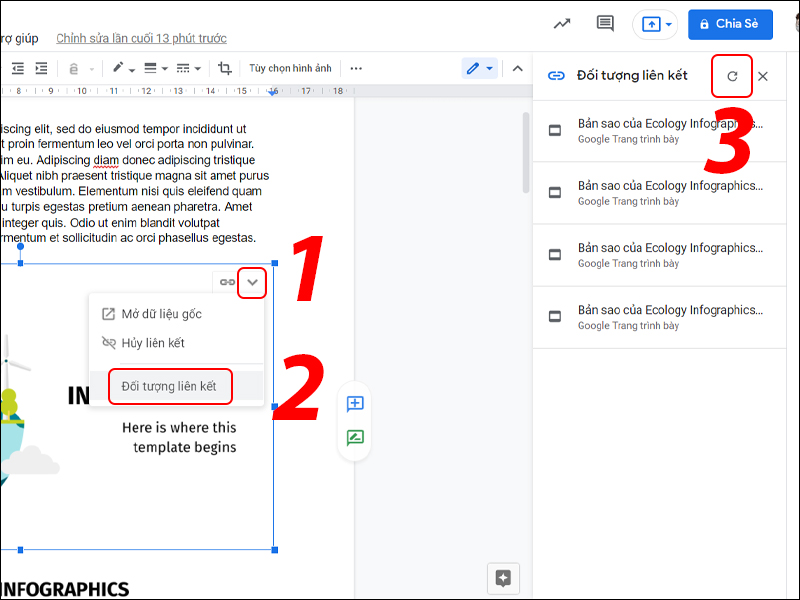
Task: Decrease indent with the toolbar icon
Action: pos(18,68)
